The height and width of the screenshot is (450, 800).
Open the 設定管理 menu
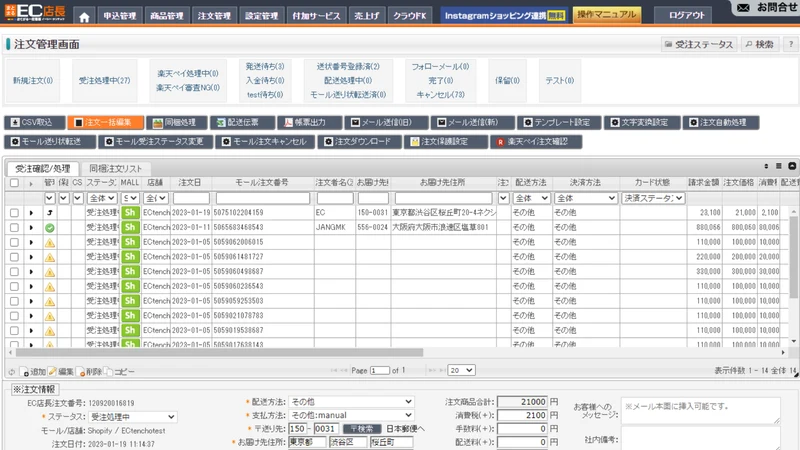tap(262, 16)
